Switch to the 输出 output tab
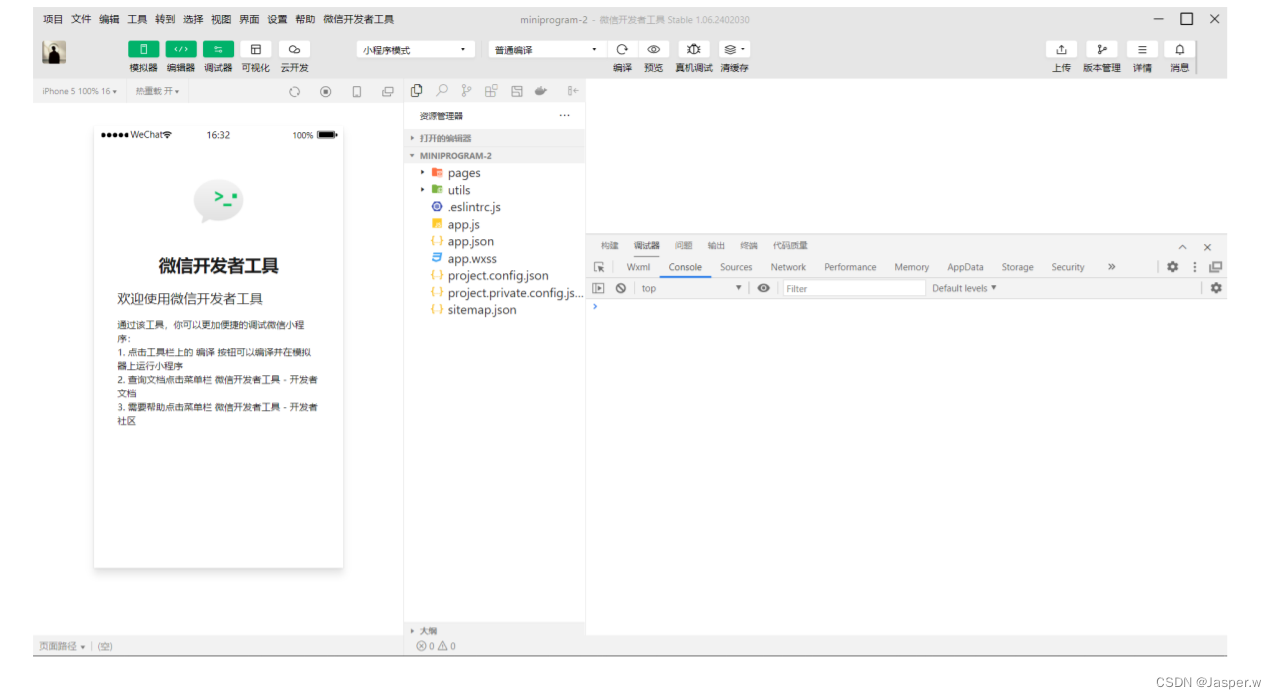The height and width of the screenshot is (699, 1277). pyautogui.click(x=716, y=245)
